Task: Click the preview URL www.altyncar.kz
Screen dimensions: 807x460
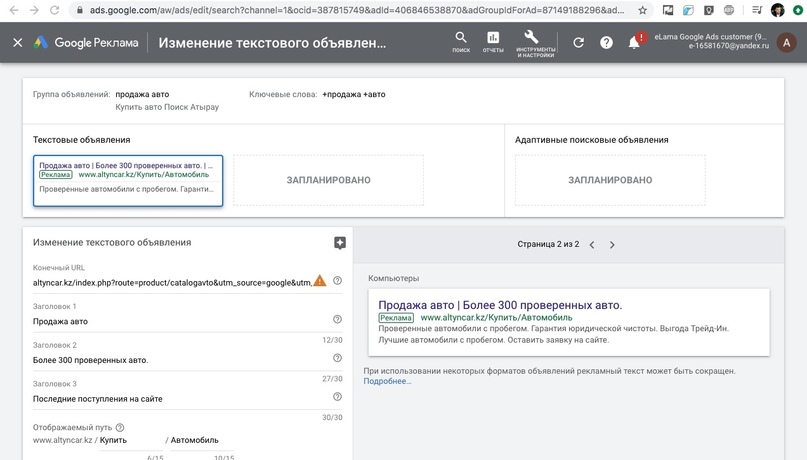Action: pos(496,317)
